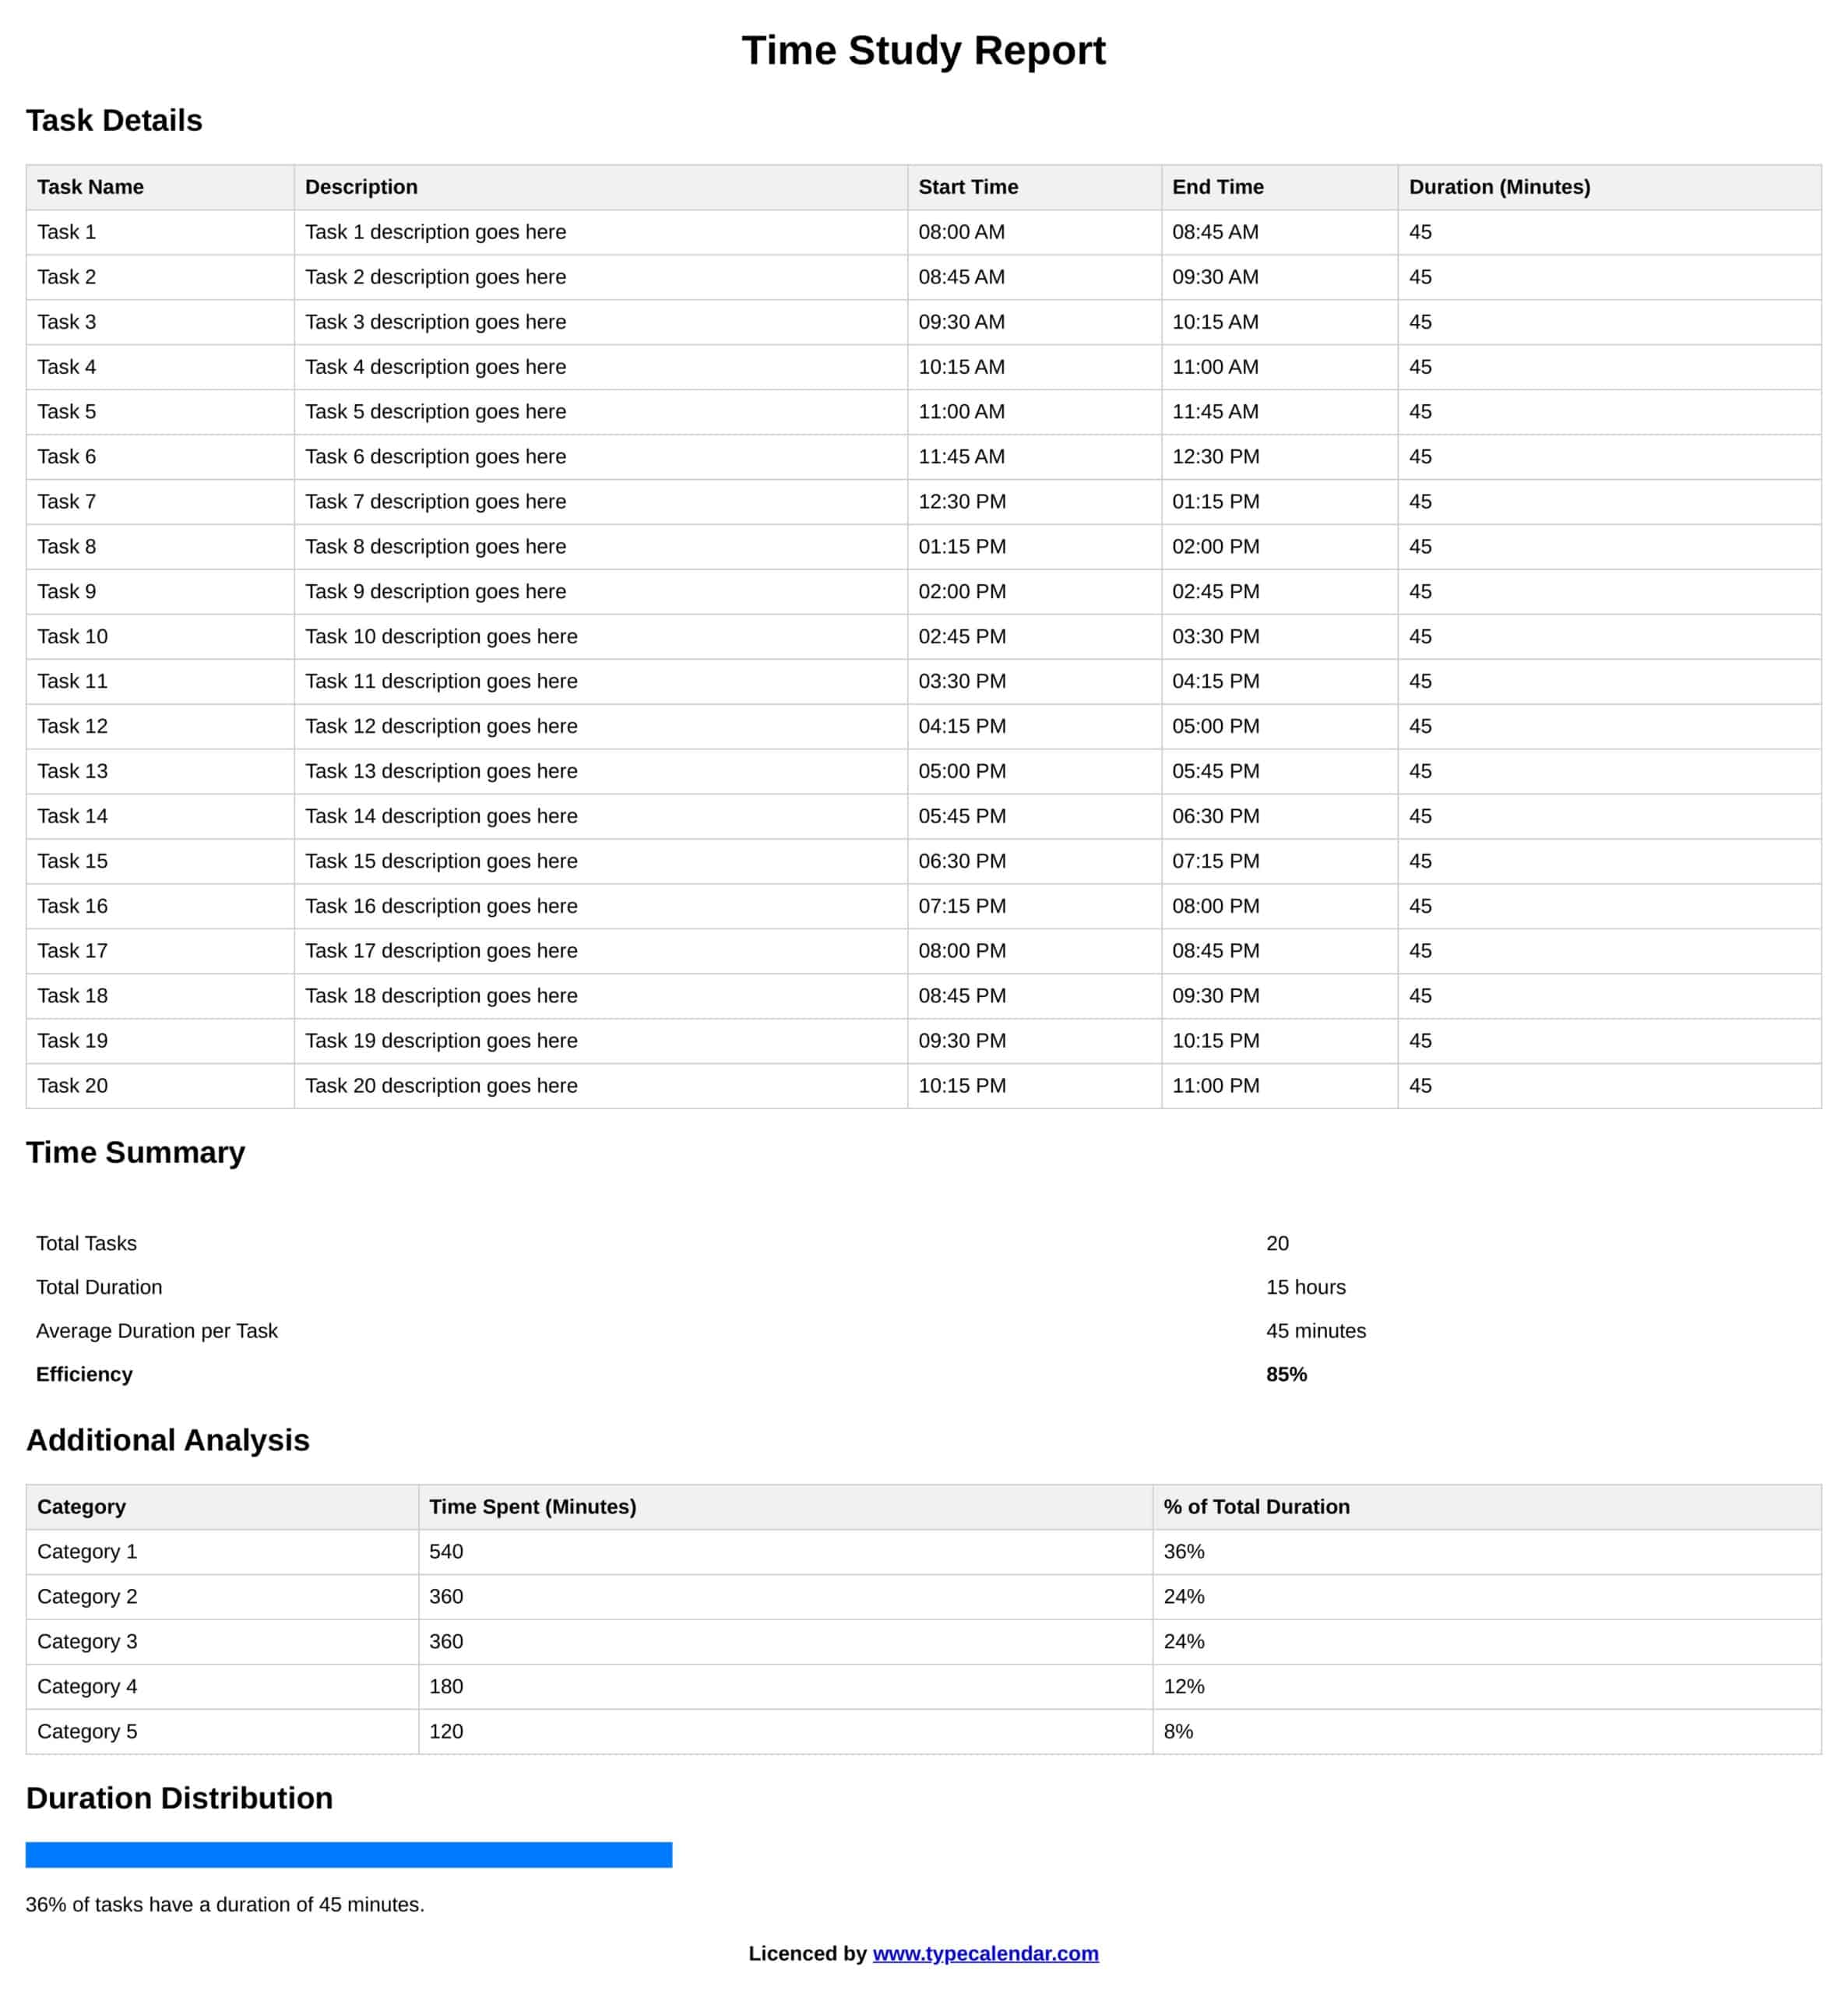
Task: Click the Time Study Report title
Action: click(923, 50)
